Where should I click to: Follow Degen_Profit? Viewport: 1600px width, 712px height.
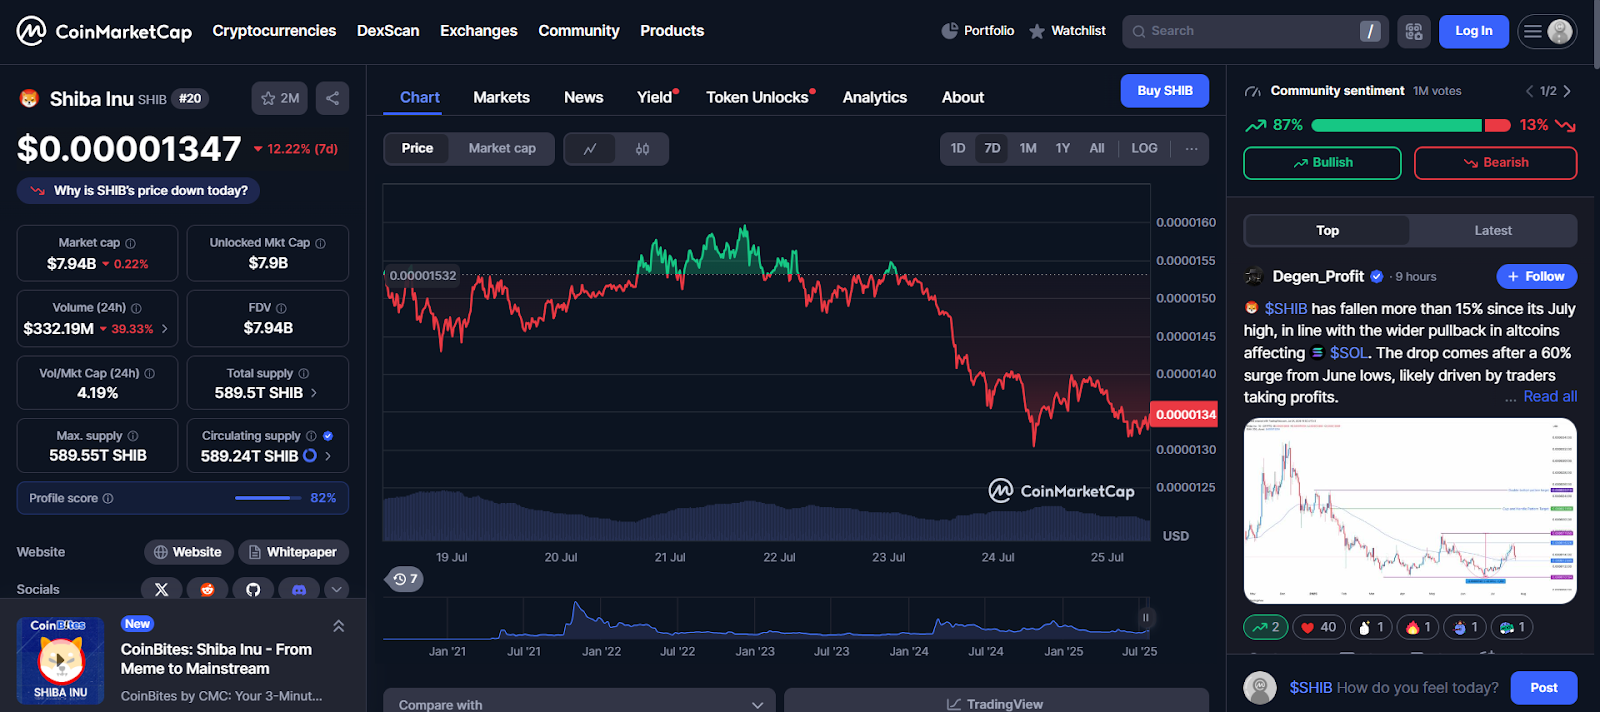click(1537, 276)
